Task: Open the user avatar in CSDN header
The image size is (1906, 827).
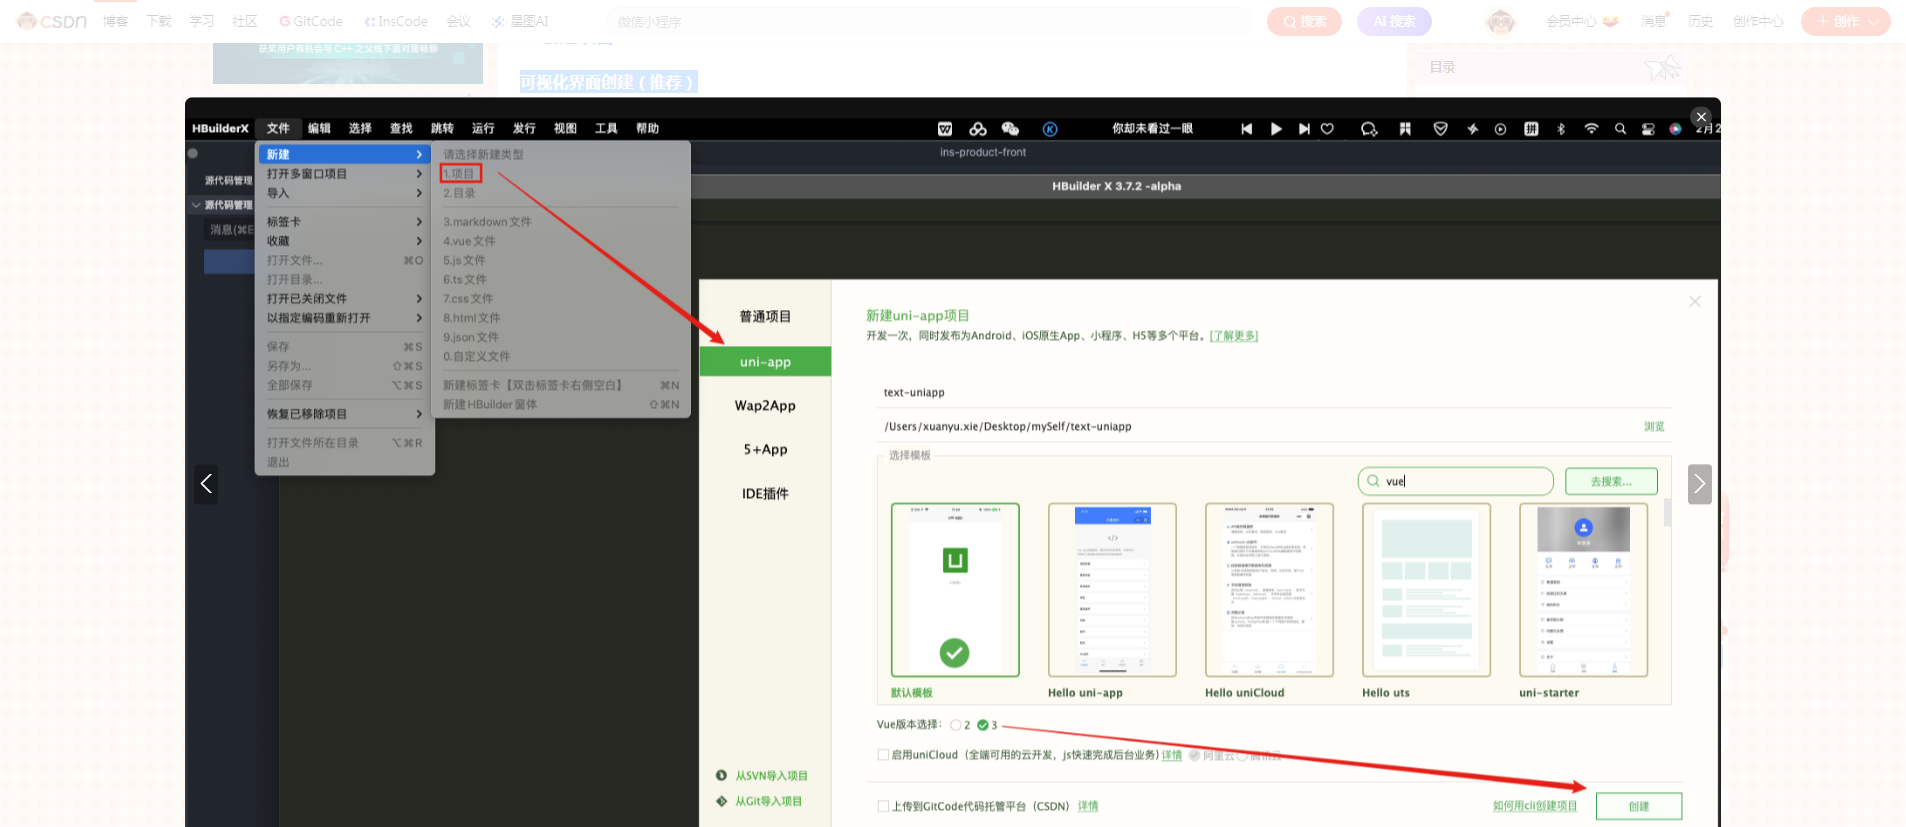Action: 1501,21
